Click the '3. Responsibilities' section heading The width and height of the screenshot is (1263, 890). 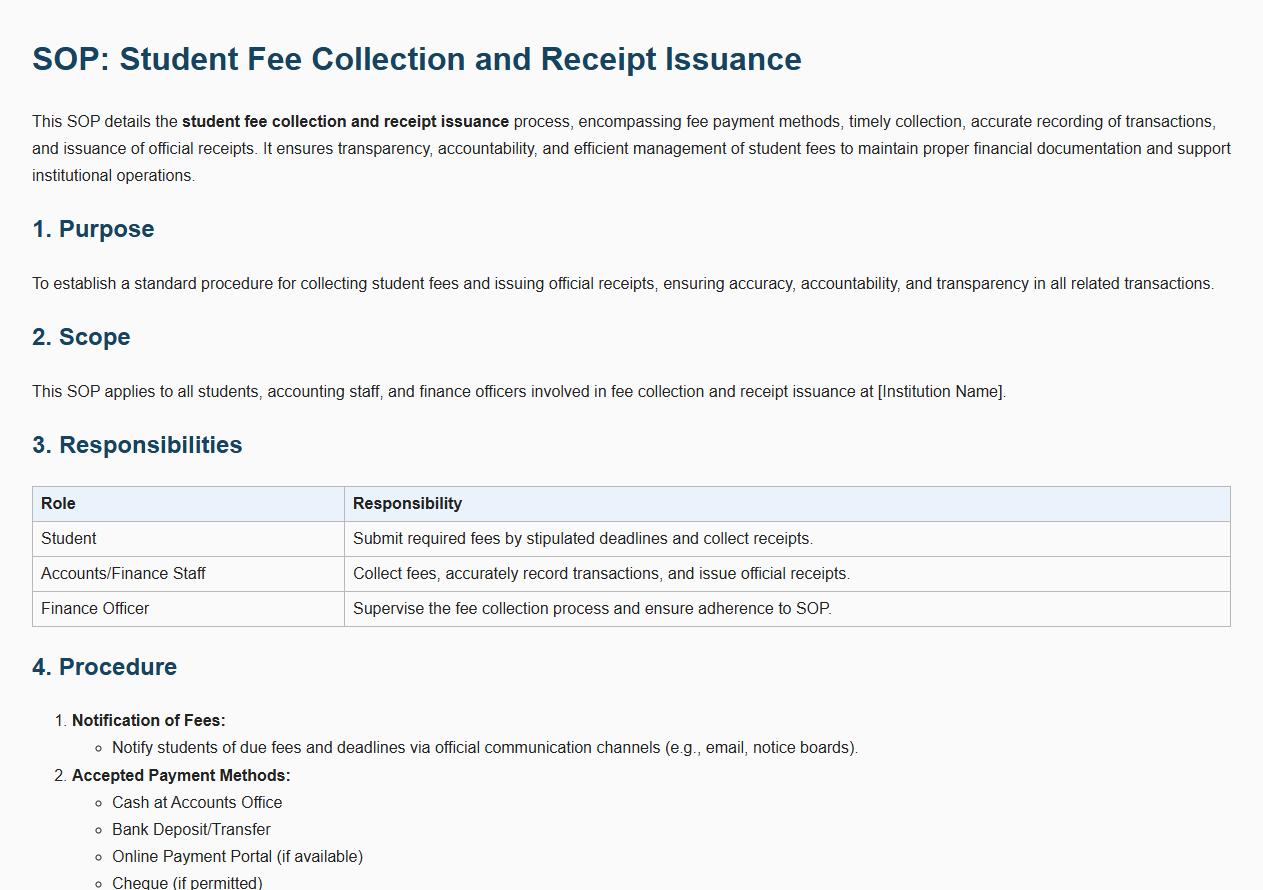pos(137,445)
